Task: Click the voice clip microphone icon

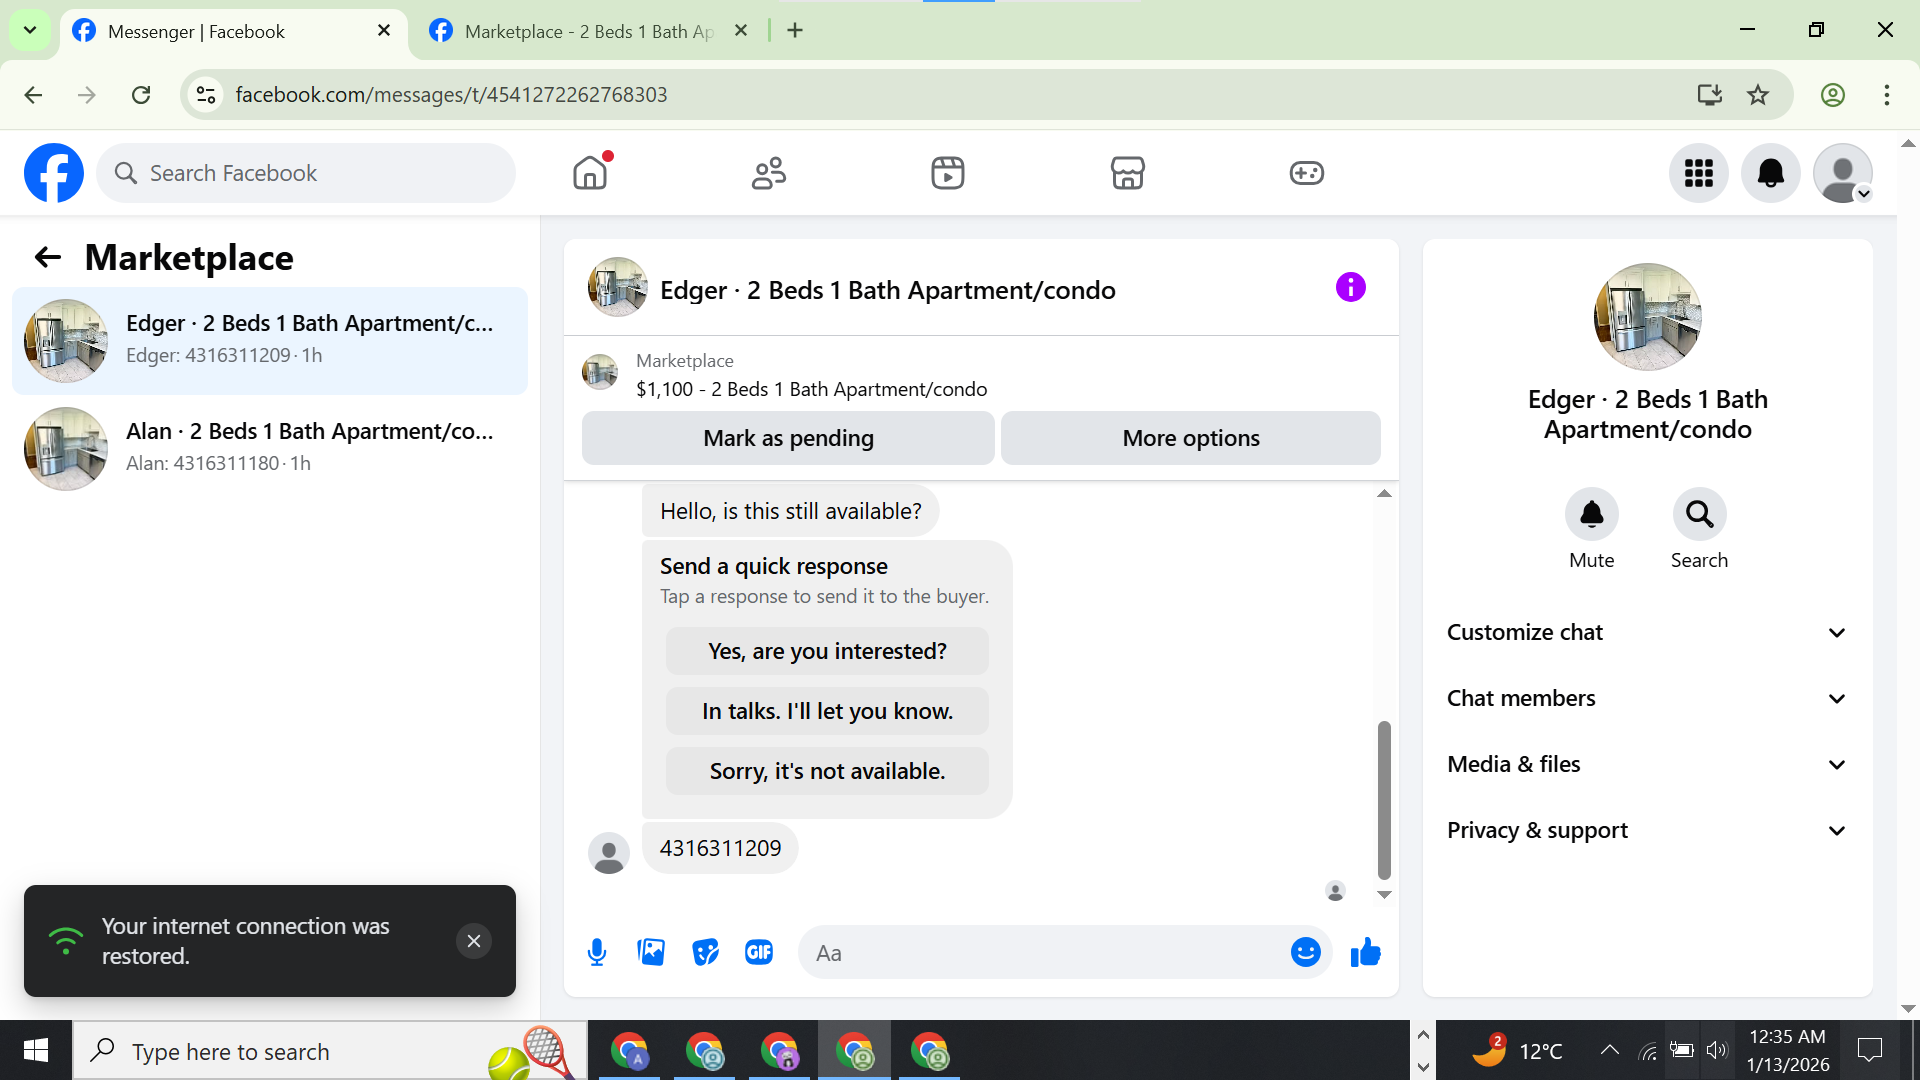Action: click(597, 952)
